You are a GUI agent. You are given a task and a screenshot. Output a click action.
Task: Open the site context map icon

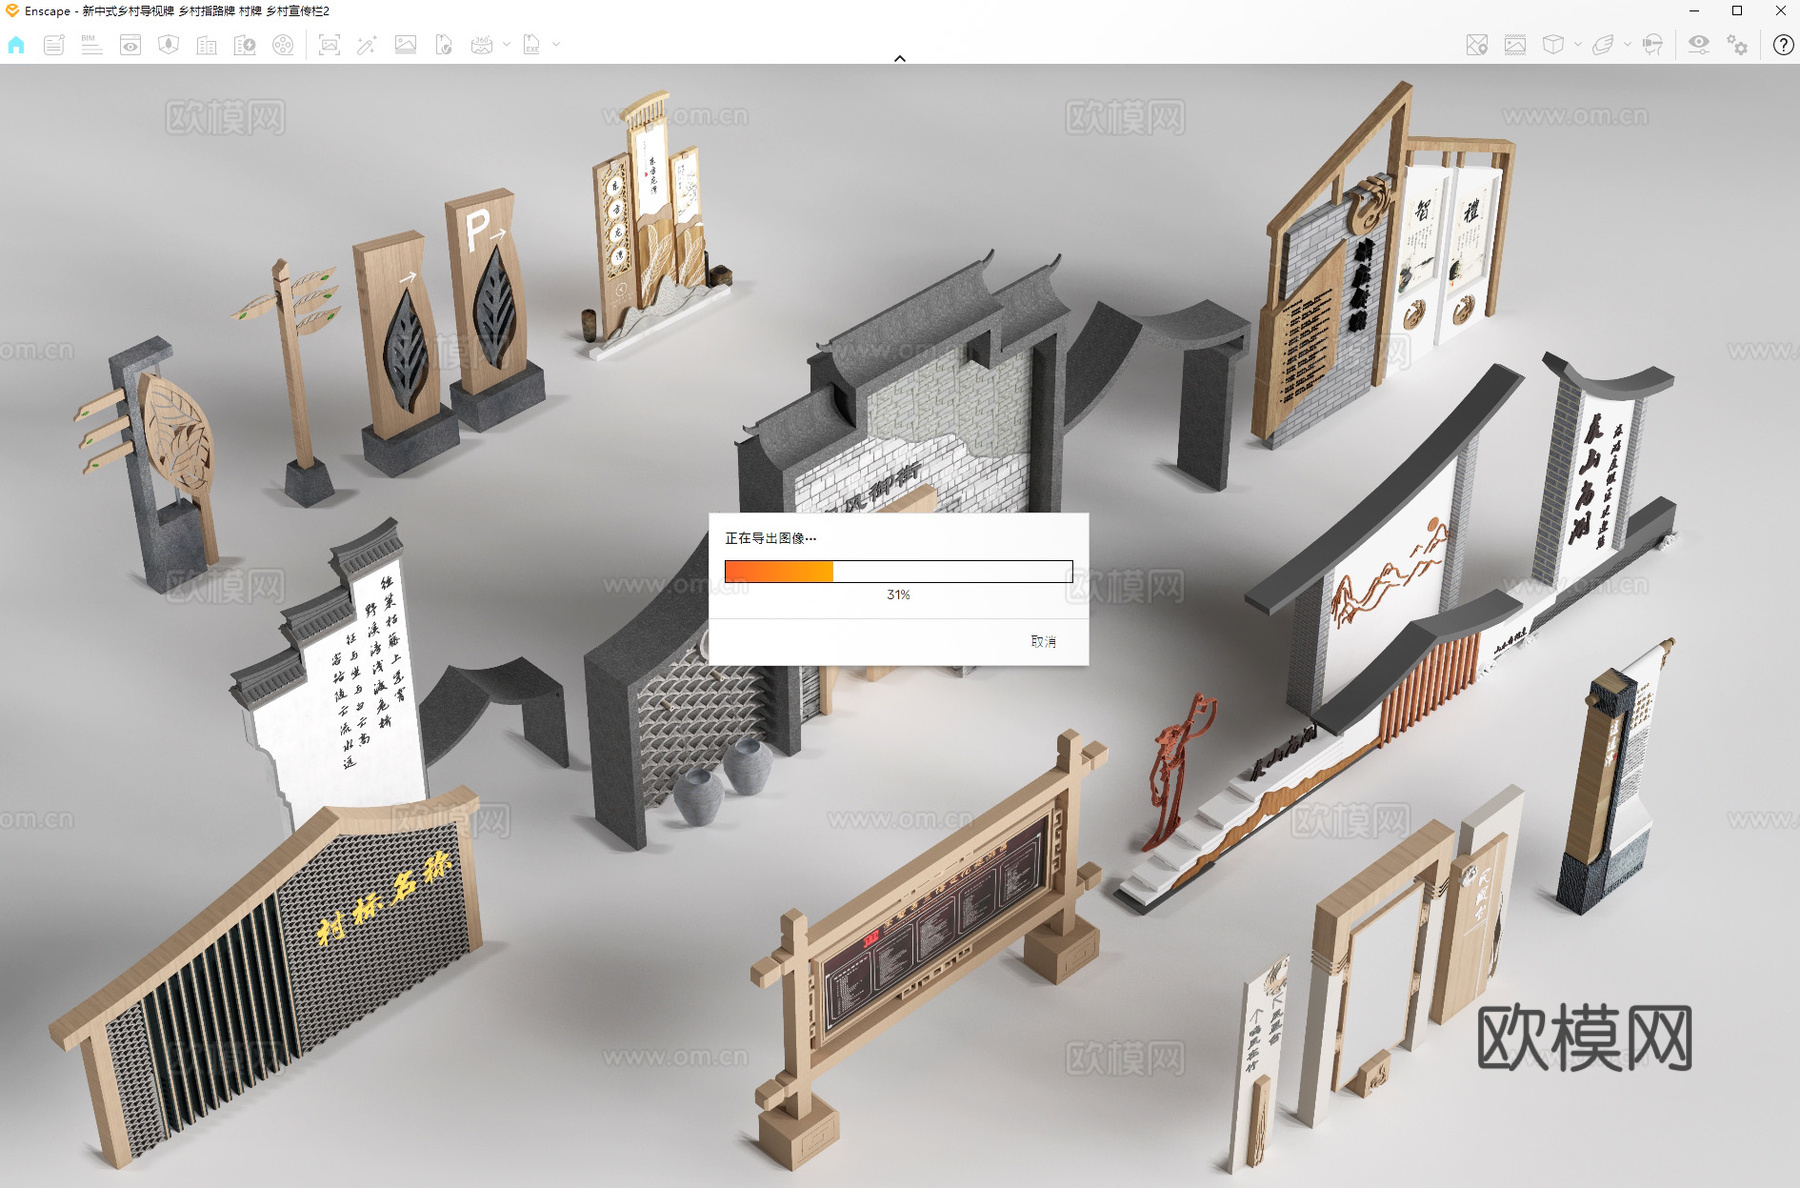click(x=168, y=45)
